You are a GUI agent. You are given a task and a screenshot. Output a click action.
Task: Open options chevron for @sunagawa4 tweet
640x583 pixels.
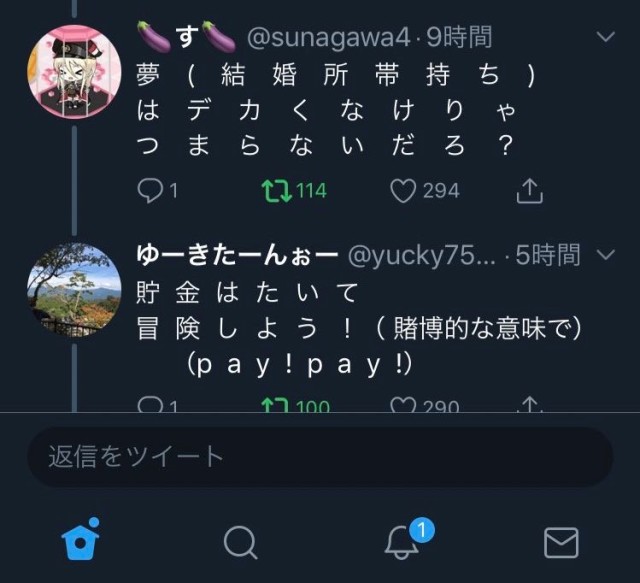coord(605,37)
